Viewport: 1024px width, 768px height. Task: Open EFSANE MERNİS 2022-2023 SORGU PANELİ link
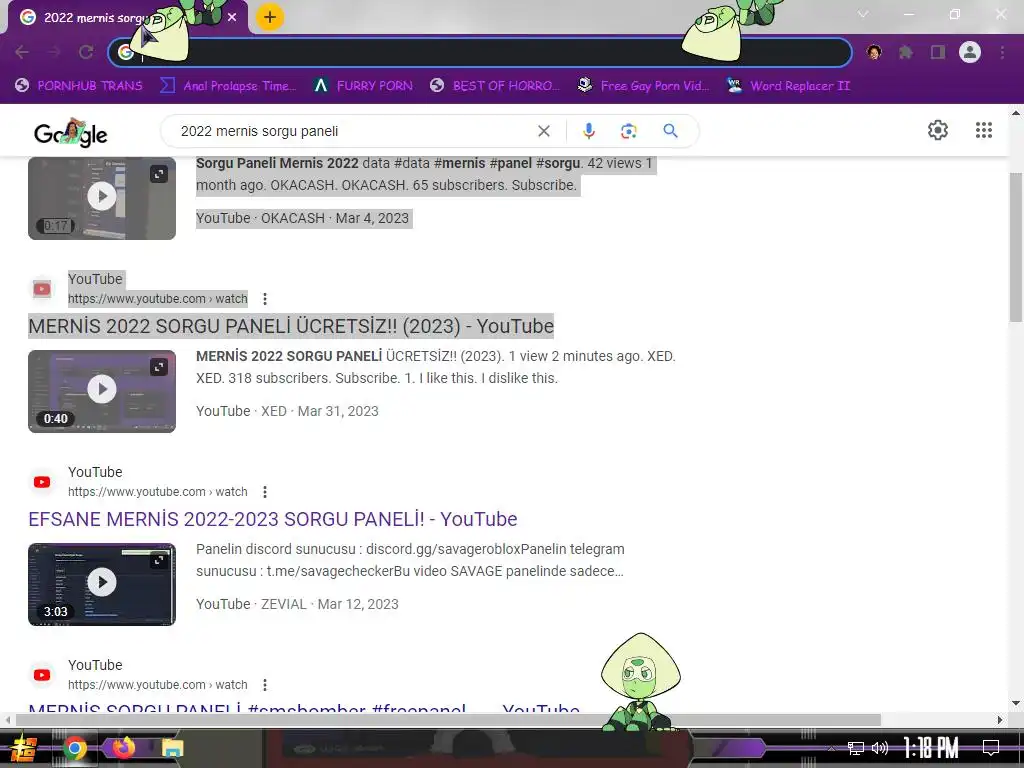pyautogui.click(x=272, y=519)
